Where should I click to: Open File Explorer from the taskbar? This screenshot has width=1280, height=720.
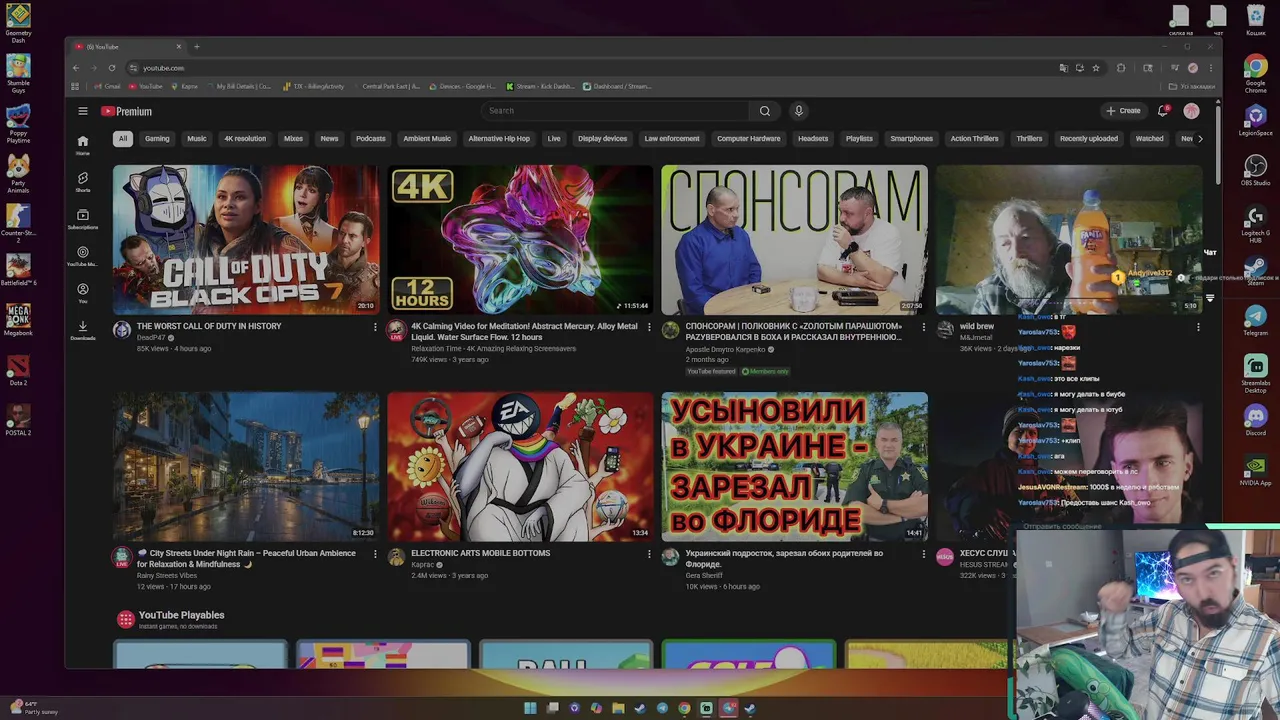tap(618, 708)
